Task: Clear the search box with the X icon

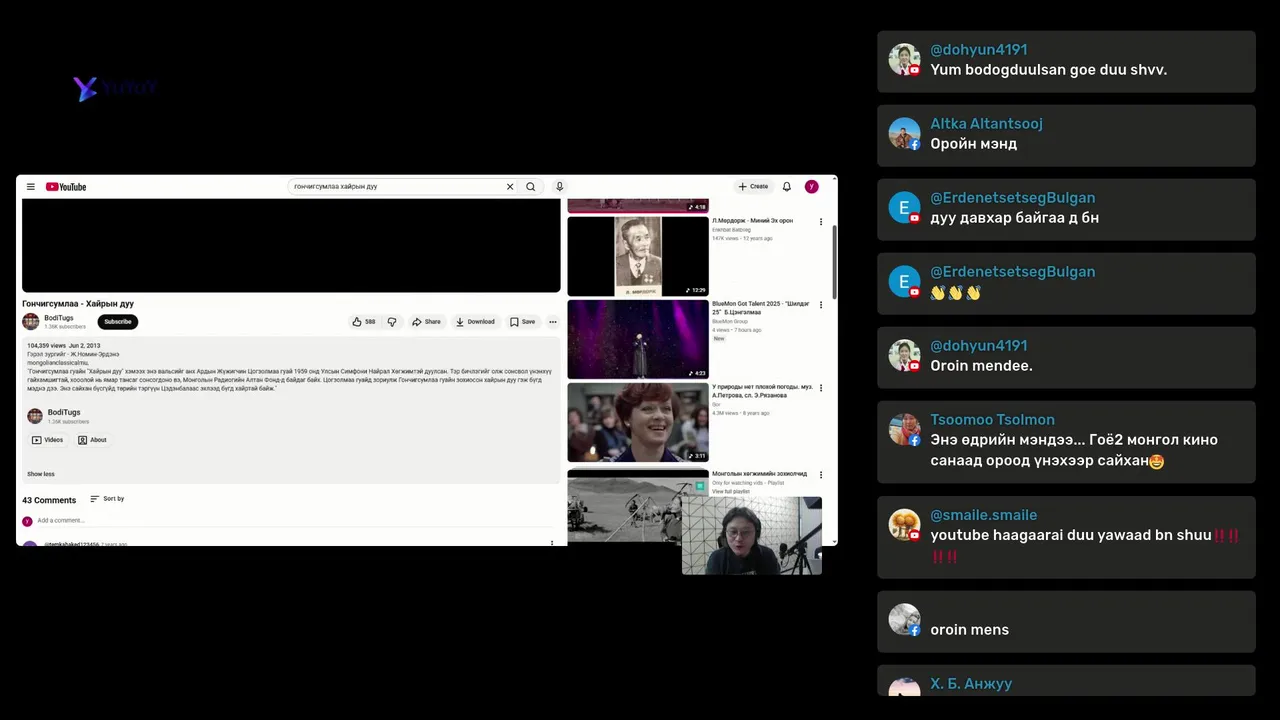Action: (x=510, y=187)
